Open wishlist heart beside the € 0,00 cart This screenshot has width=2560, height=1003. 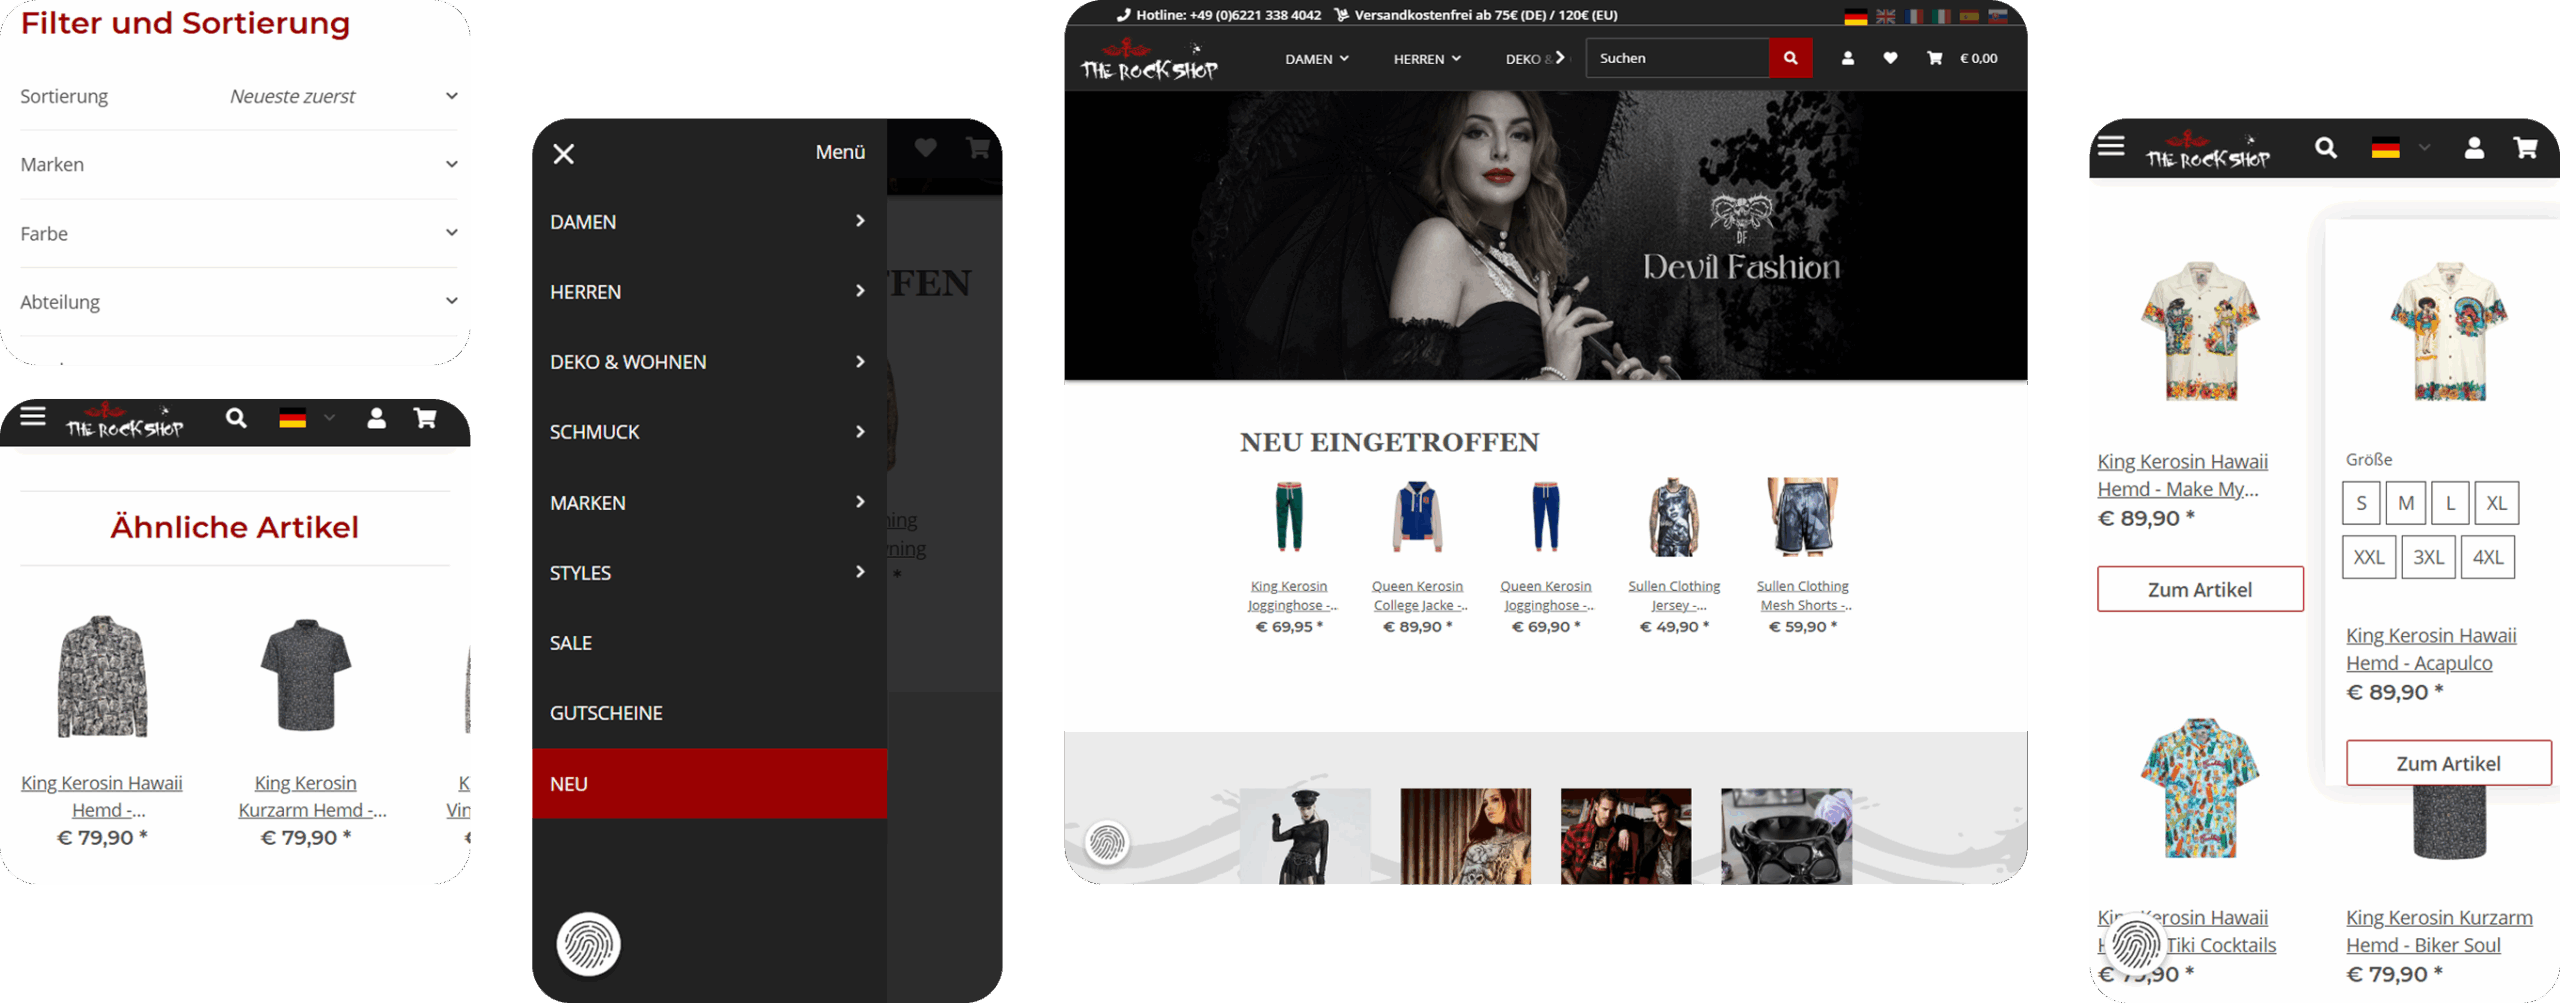pyautogui.click(x=1890, y=58)
